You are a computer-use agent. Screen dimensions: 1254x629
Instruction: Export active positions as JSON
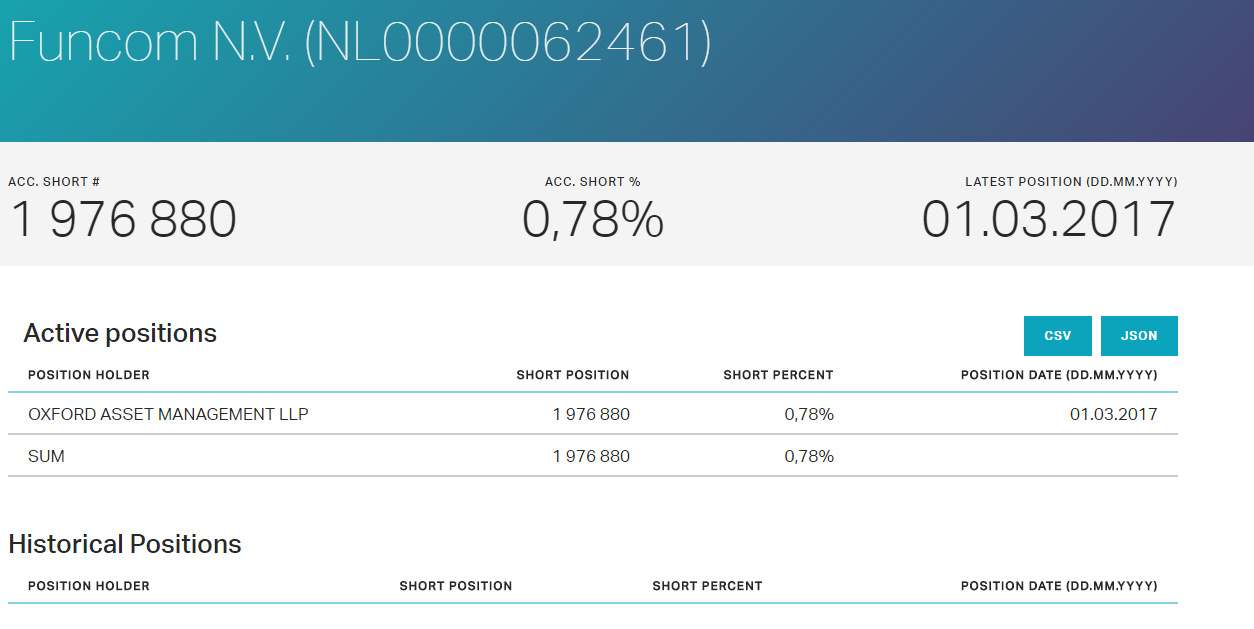click(1139, 336)
